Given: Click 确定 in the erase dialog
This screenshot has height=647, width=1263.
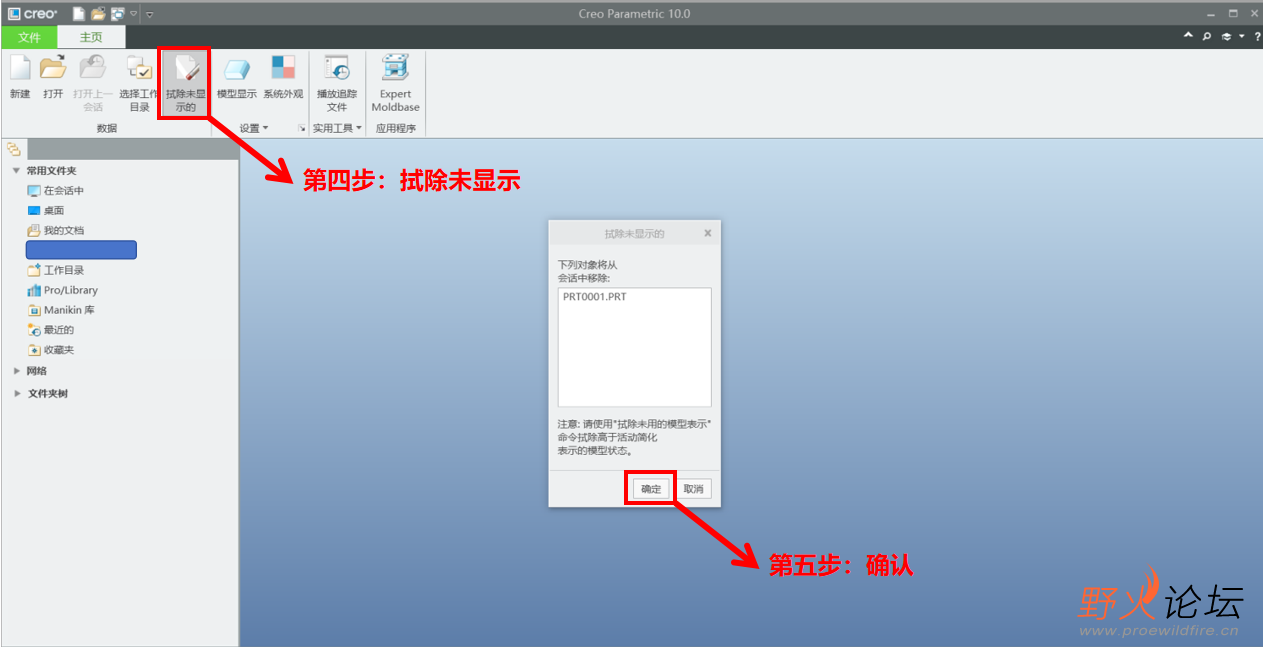Looking at the screenshot, I should [651, 489].
